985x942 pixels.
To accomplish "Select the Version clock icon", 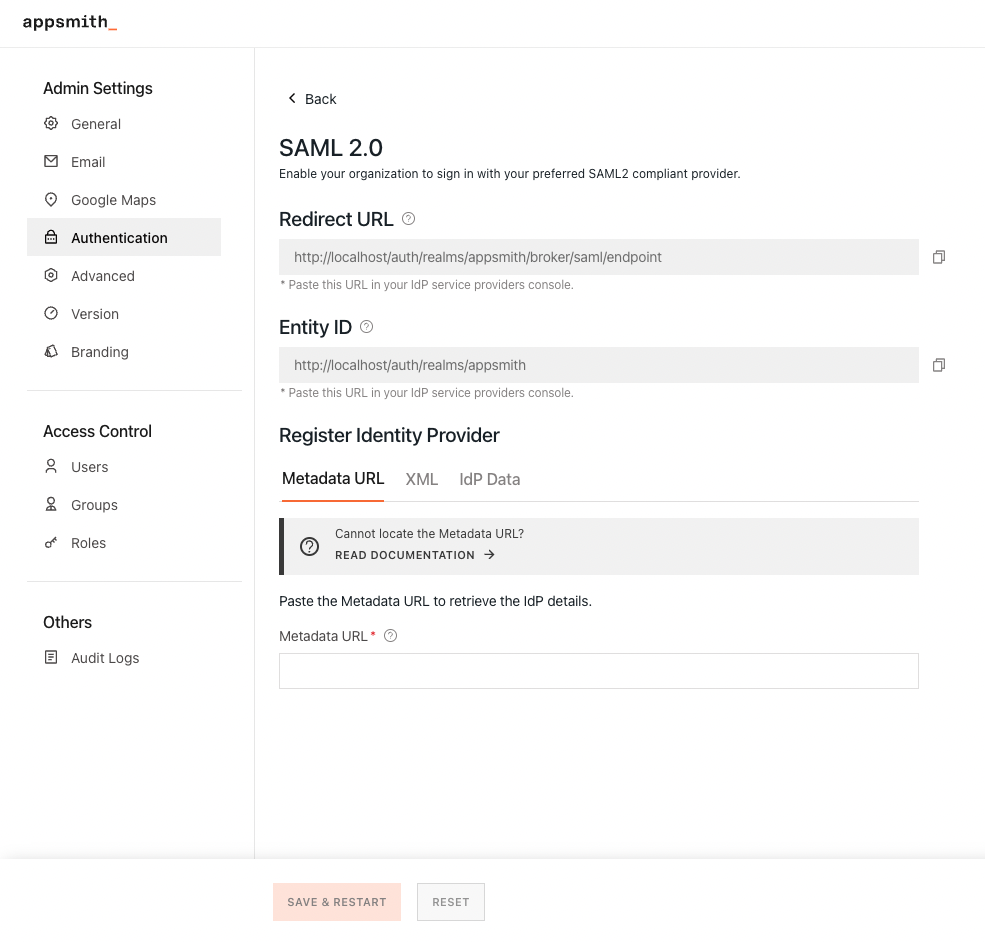I will 51,313.
